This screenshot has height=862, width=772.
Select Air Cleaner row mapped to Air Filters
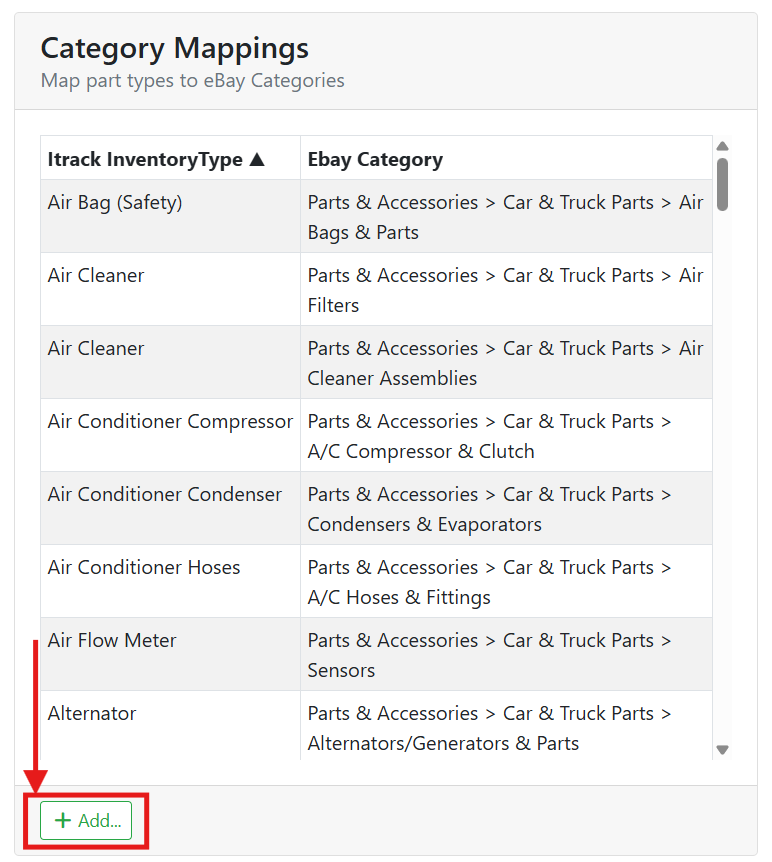pos(377,289)
